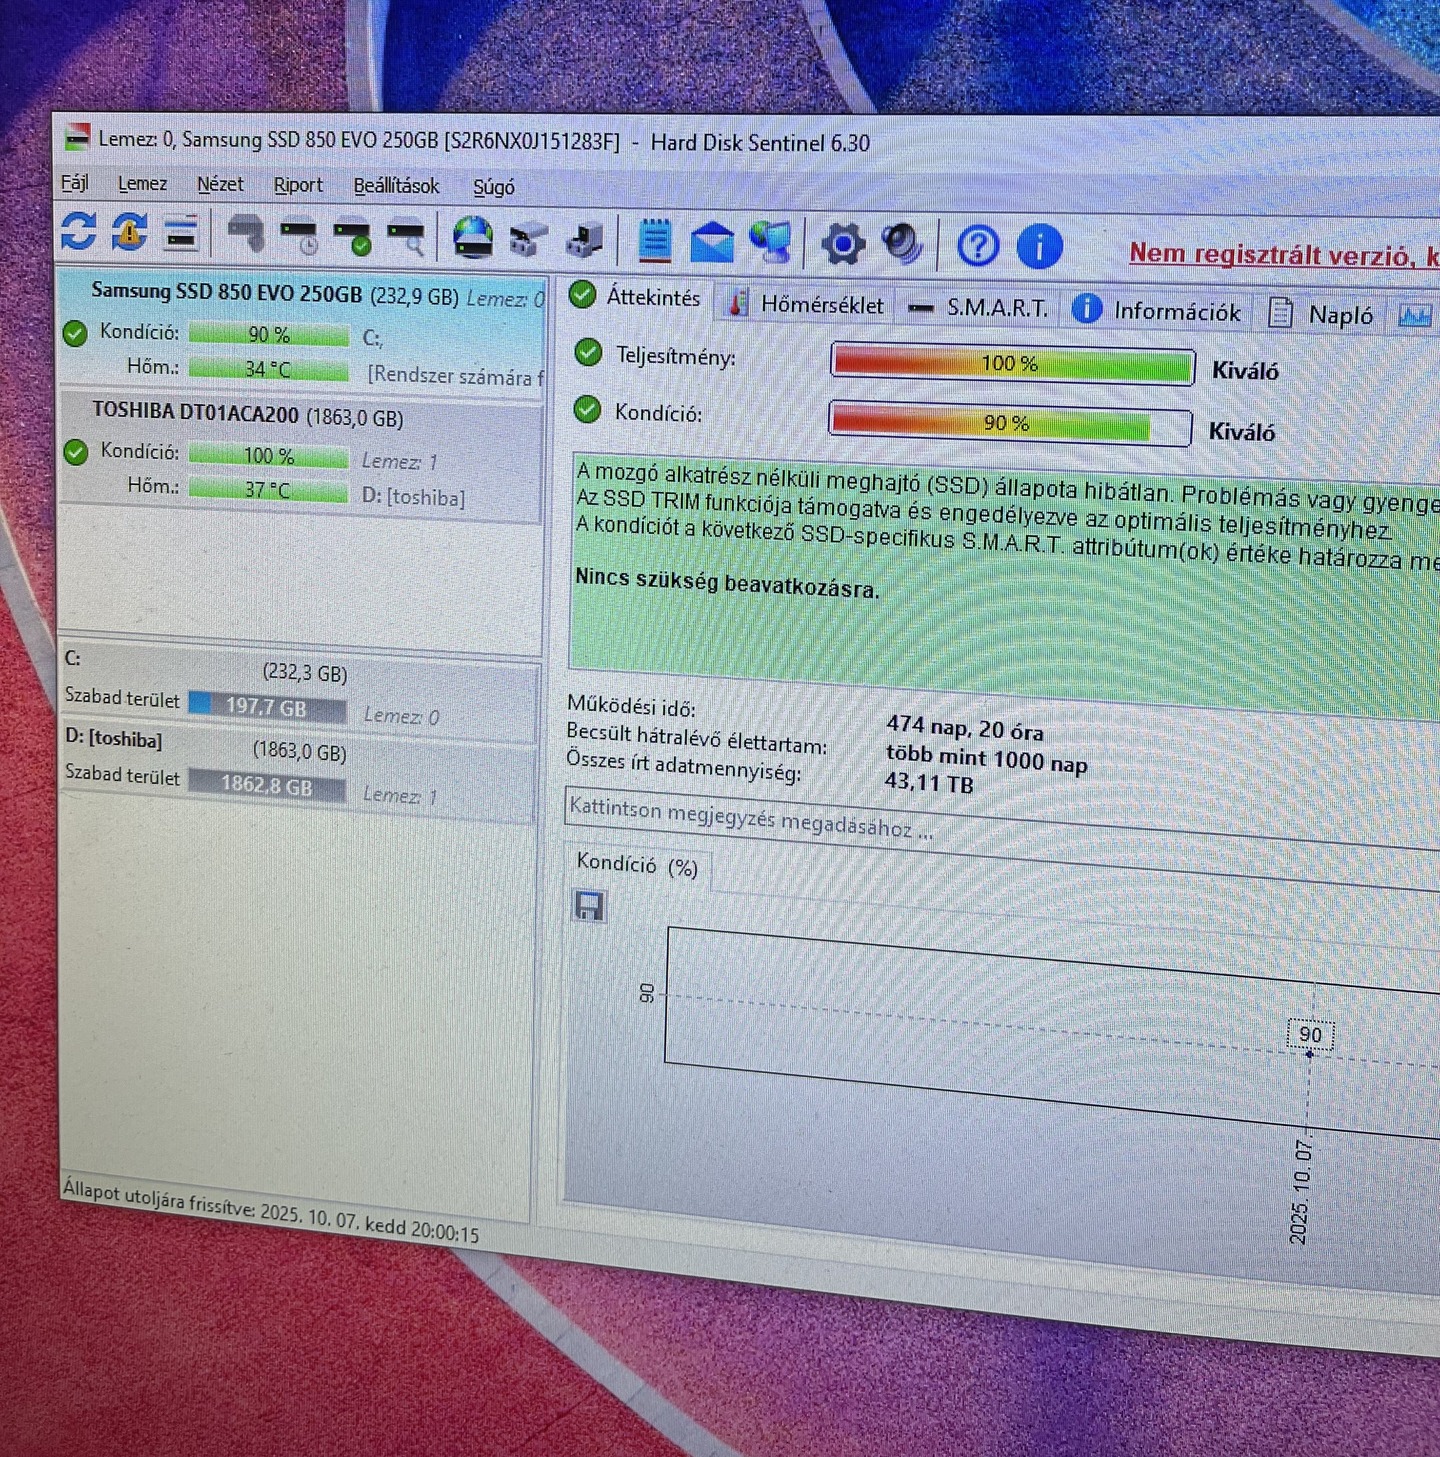Click the disk icon with clock
This screenshot has height=1457, width=1440.
(x=299, y=236)
